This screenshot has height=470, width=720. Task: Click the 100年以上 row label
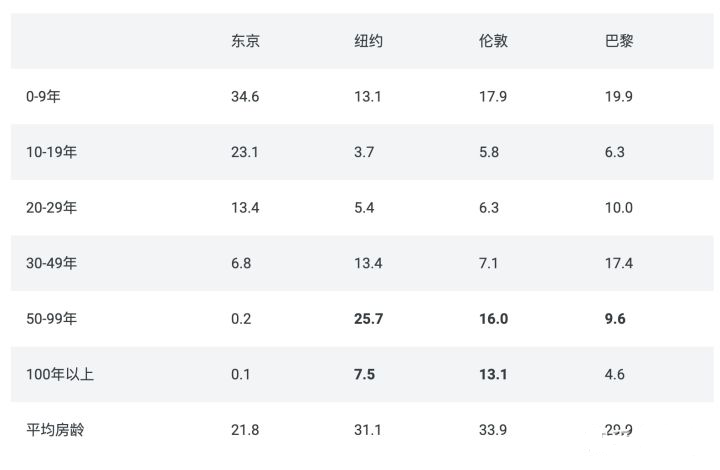[x=60, y=374]
